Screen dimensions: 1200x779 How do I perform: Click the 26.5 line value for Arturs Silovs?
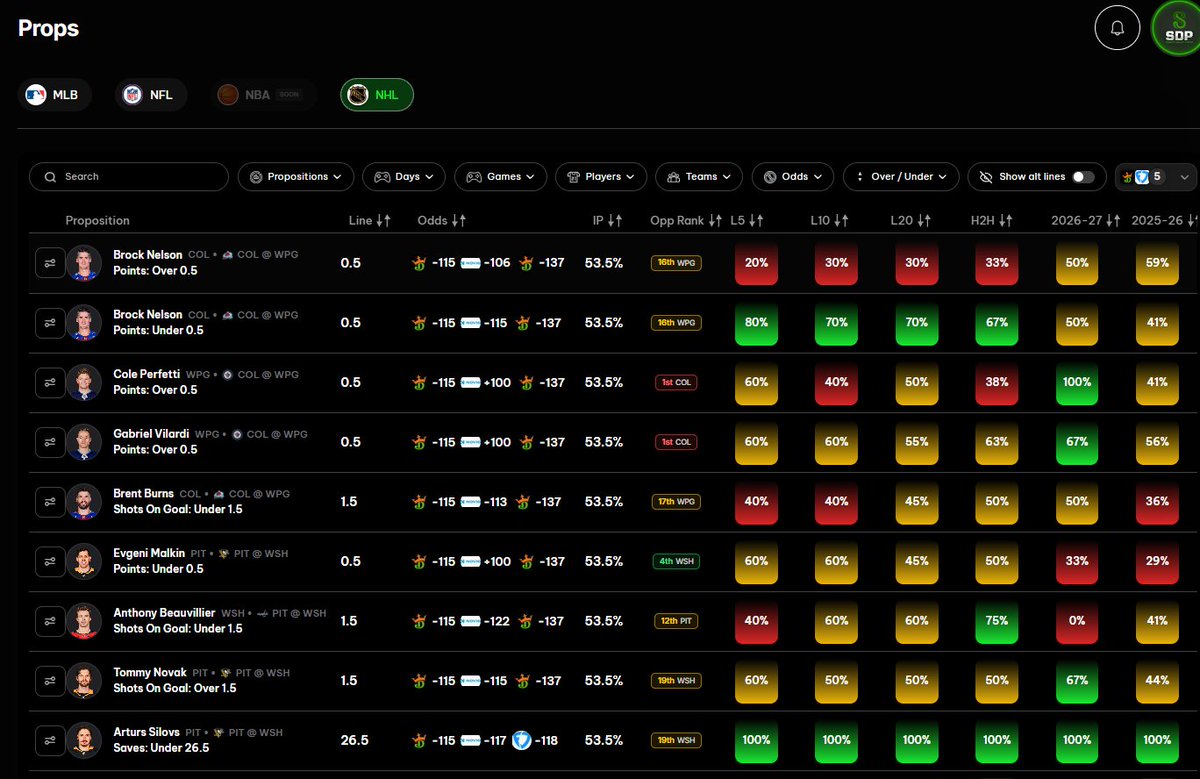pyautogui.click(x=354, y=741)
